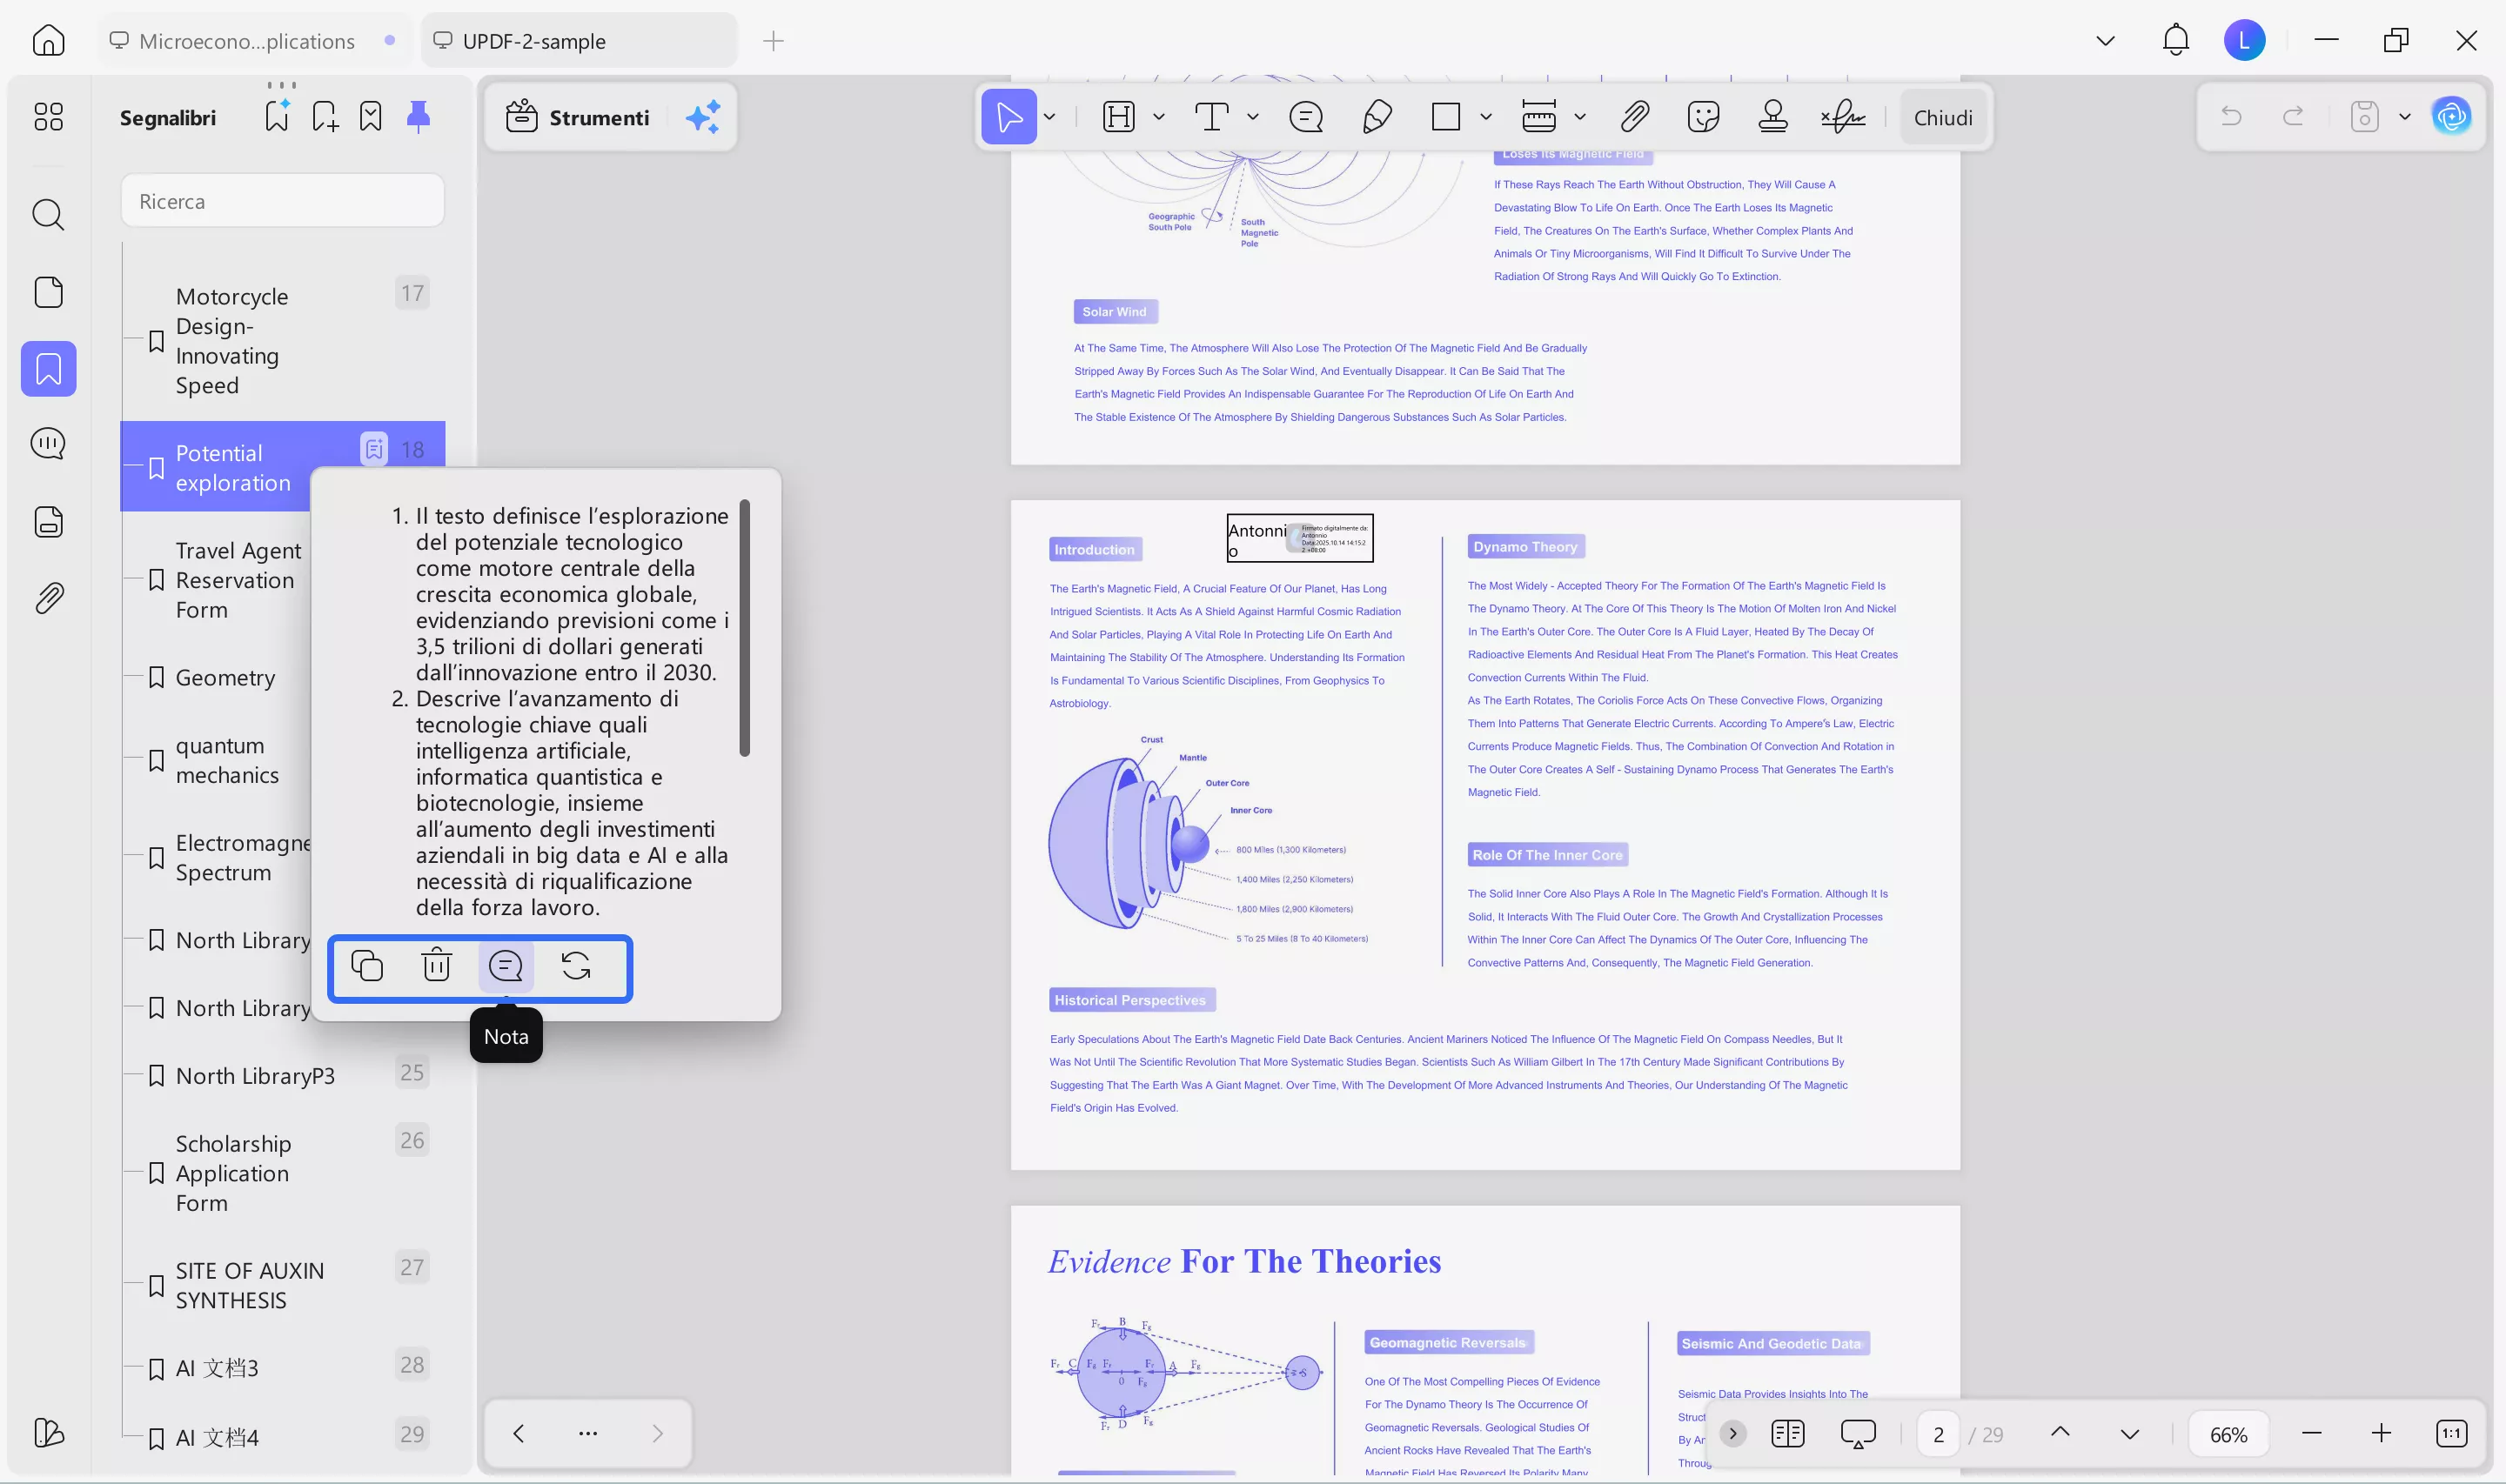Delete the note using the trash icon
This screenshot has width=2506, height=1484.
[x=436, y=966]
